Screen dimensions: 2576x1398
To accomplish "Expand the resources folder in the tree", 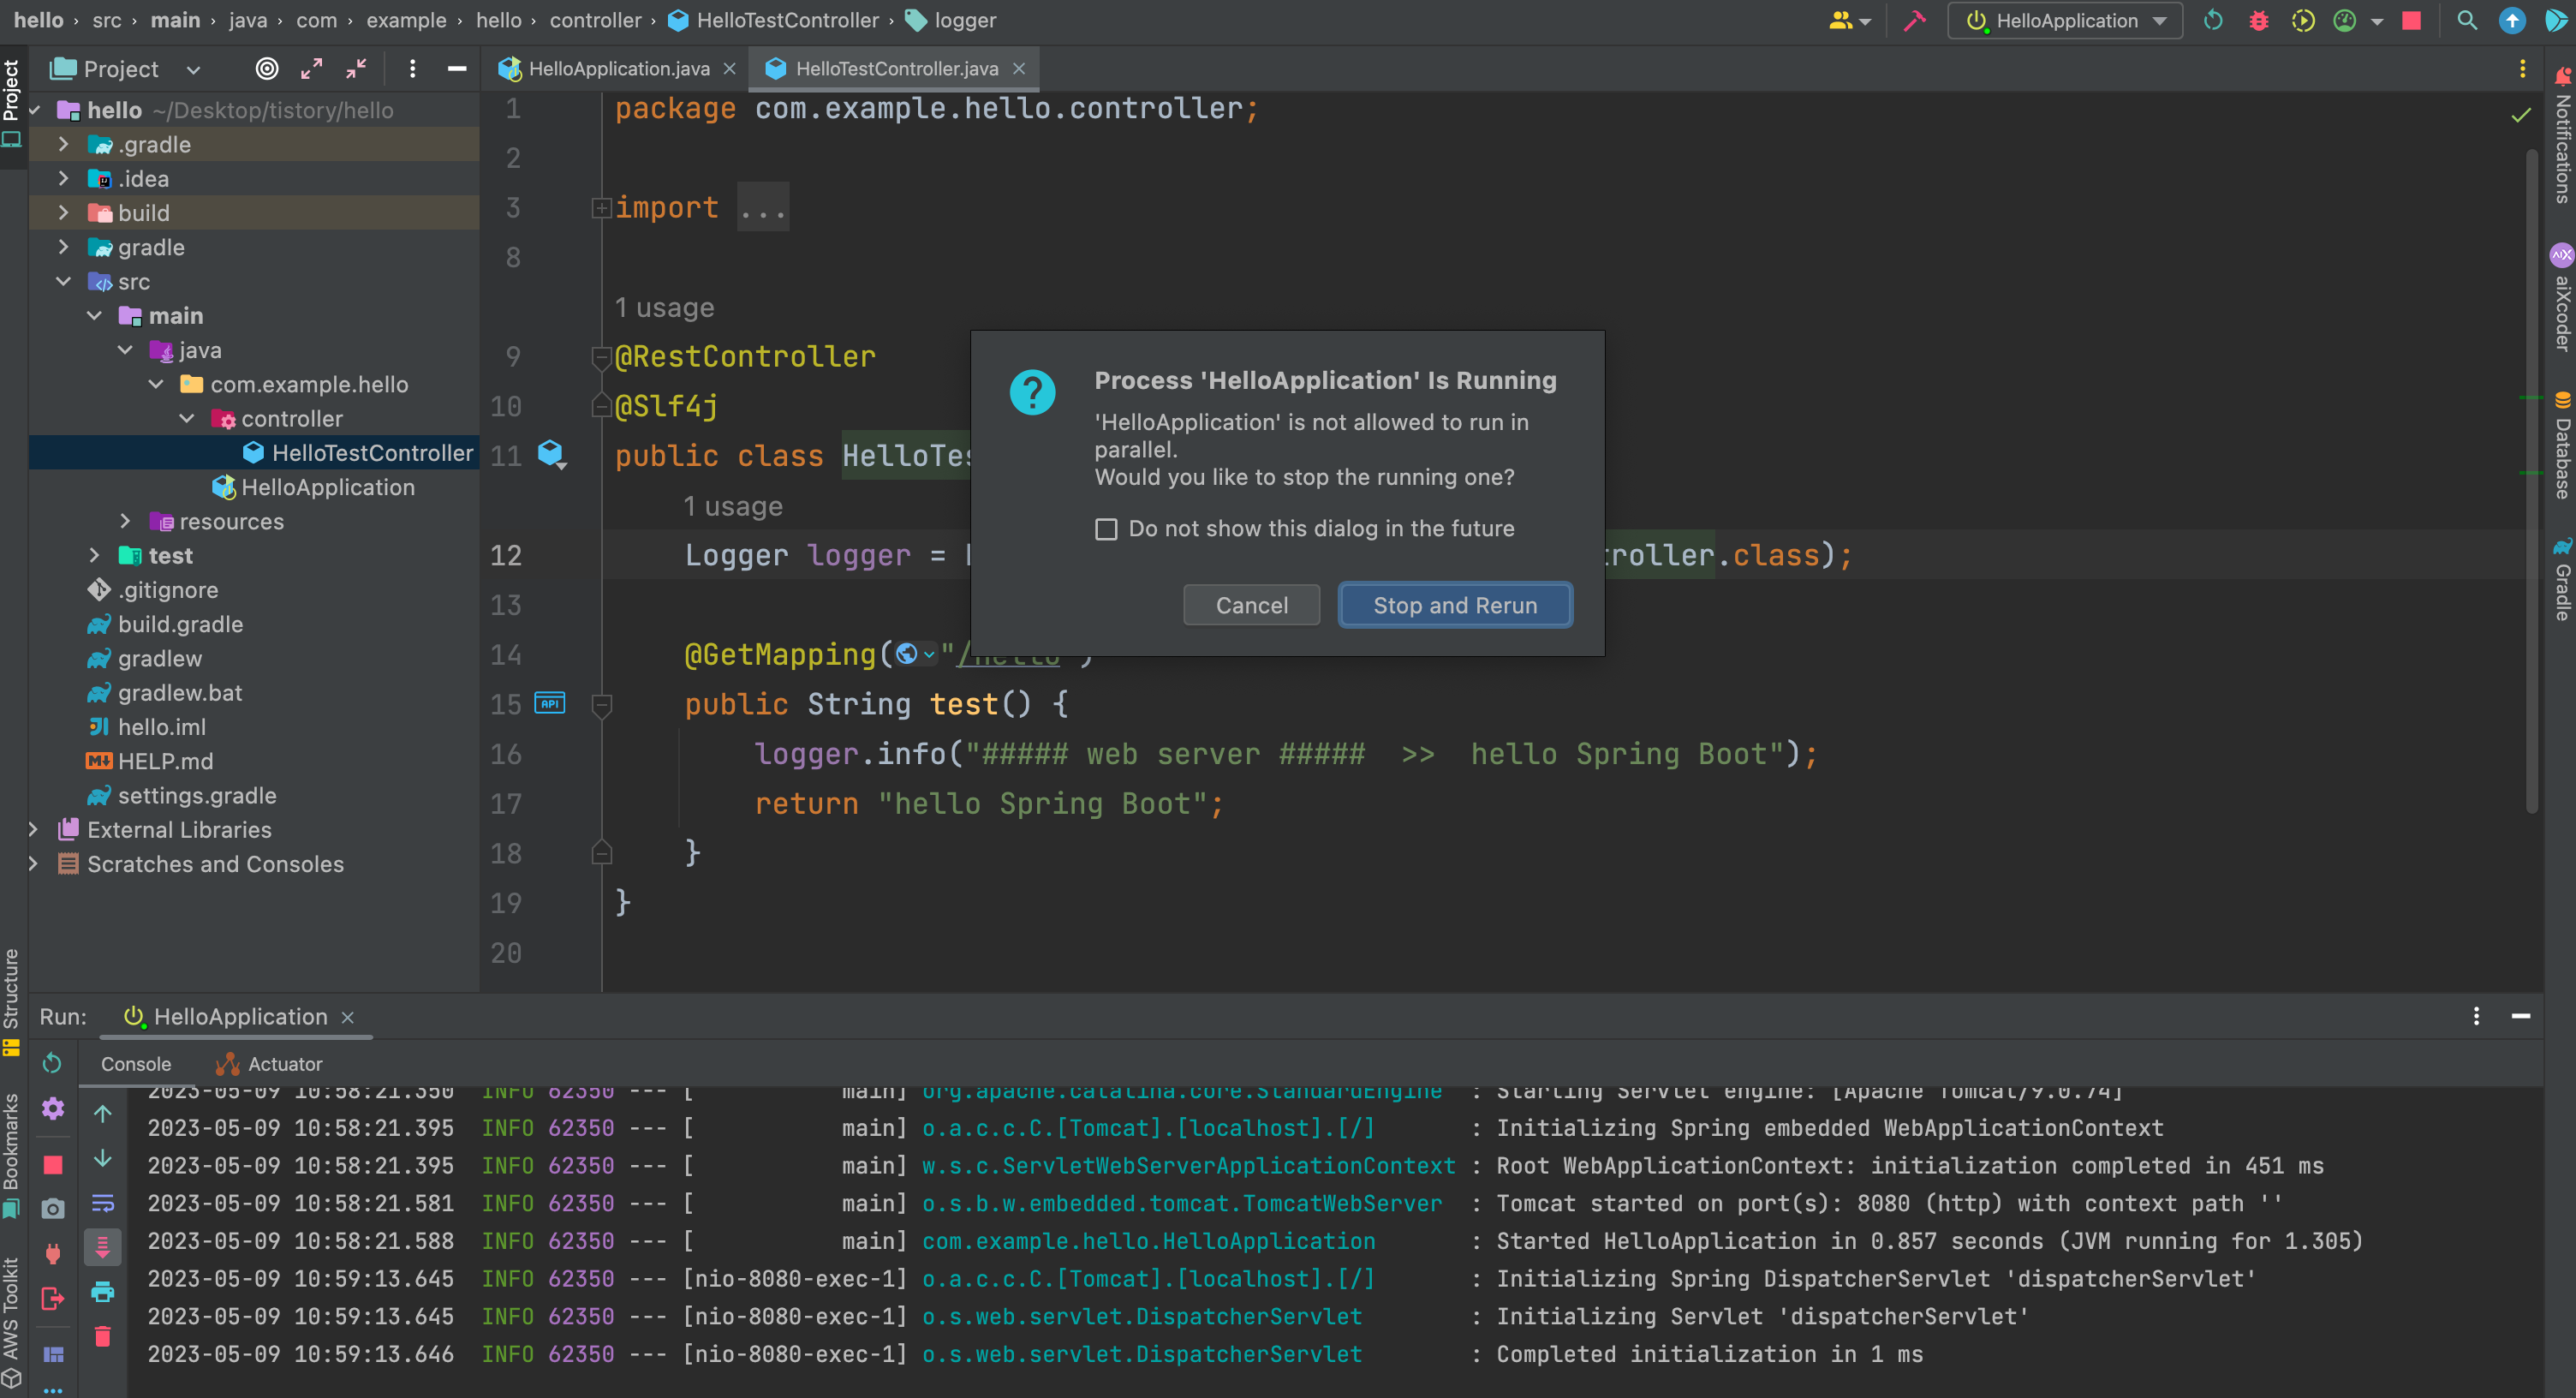I will click(125, 521).
